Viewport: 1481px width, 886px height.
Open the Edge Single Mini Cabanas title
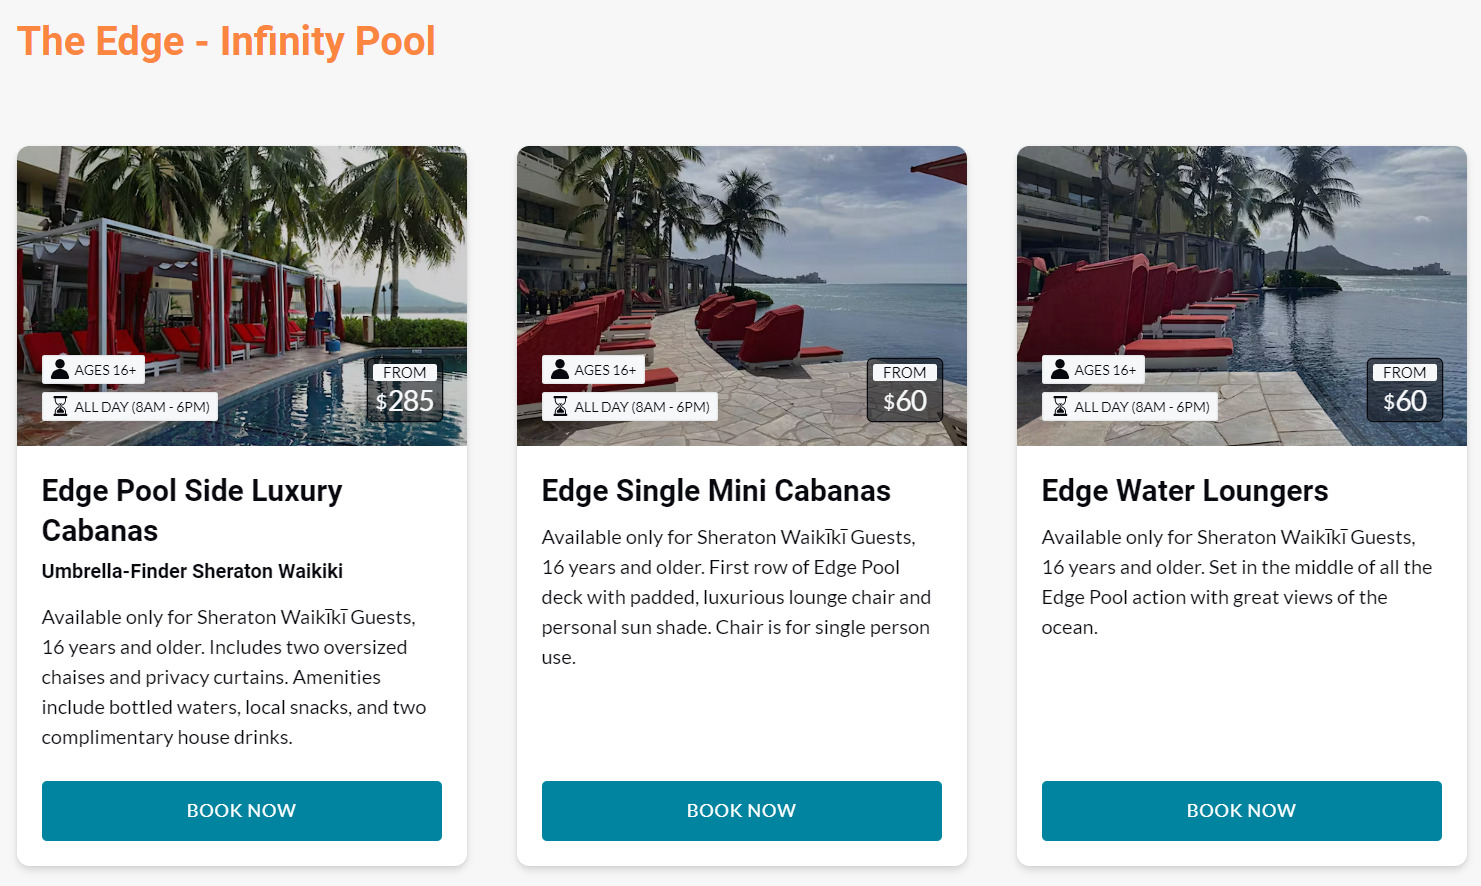[716, 490]
